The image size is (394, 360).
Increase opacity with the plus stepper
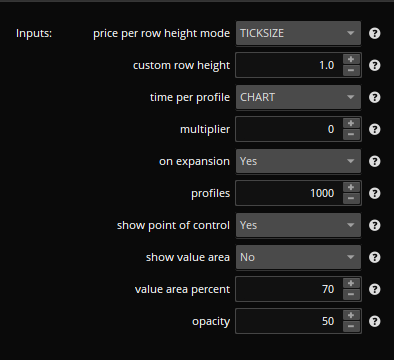351,315
